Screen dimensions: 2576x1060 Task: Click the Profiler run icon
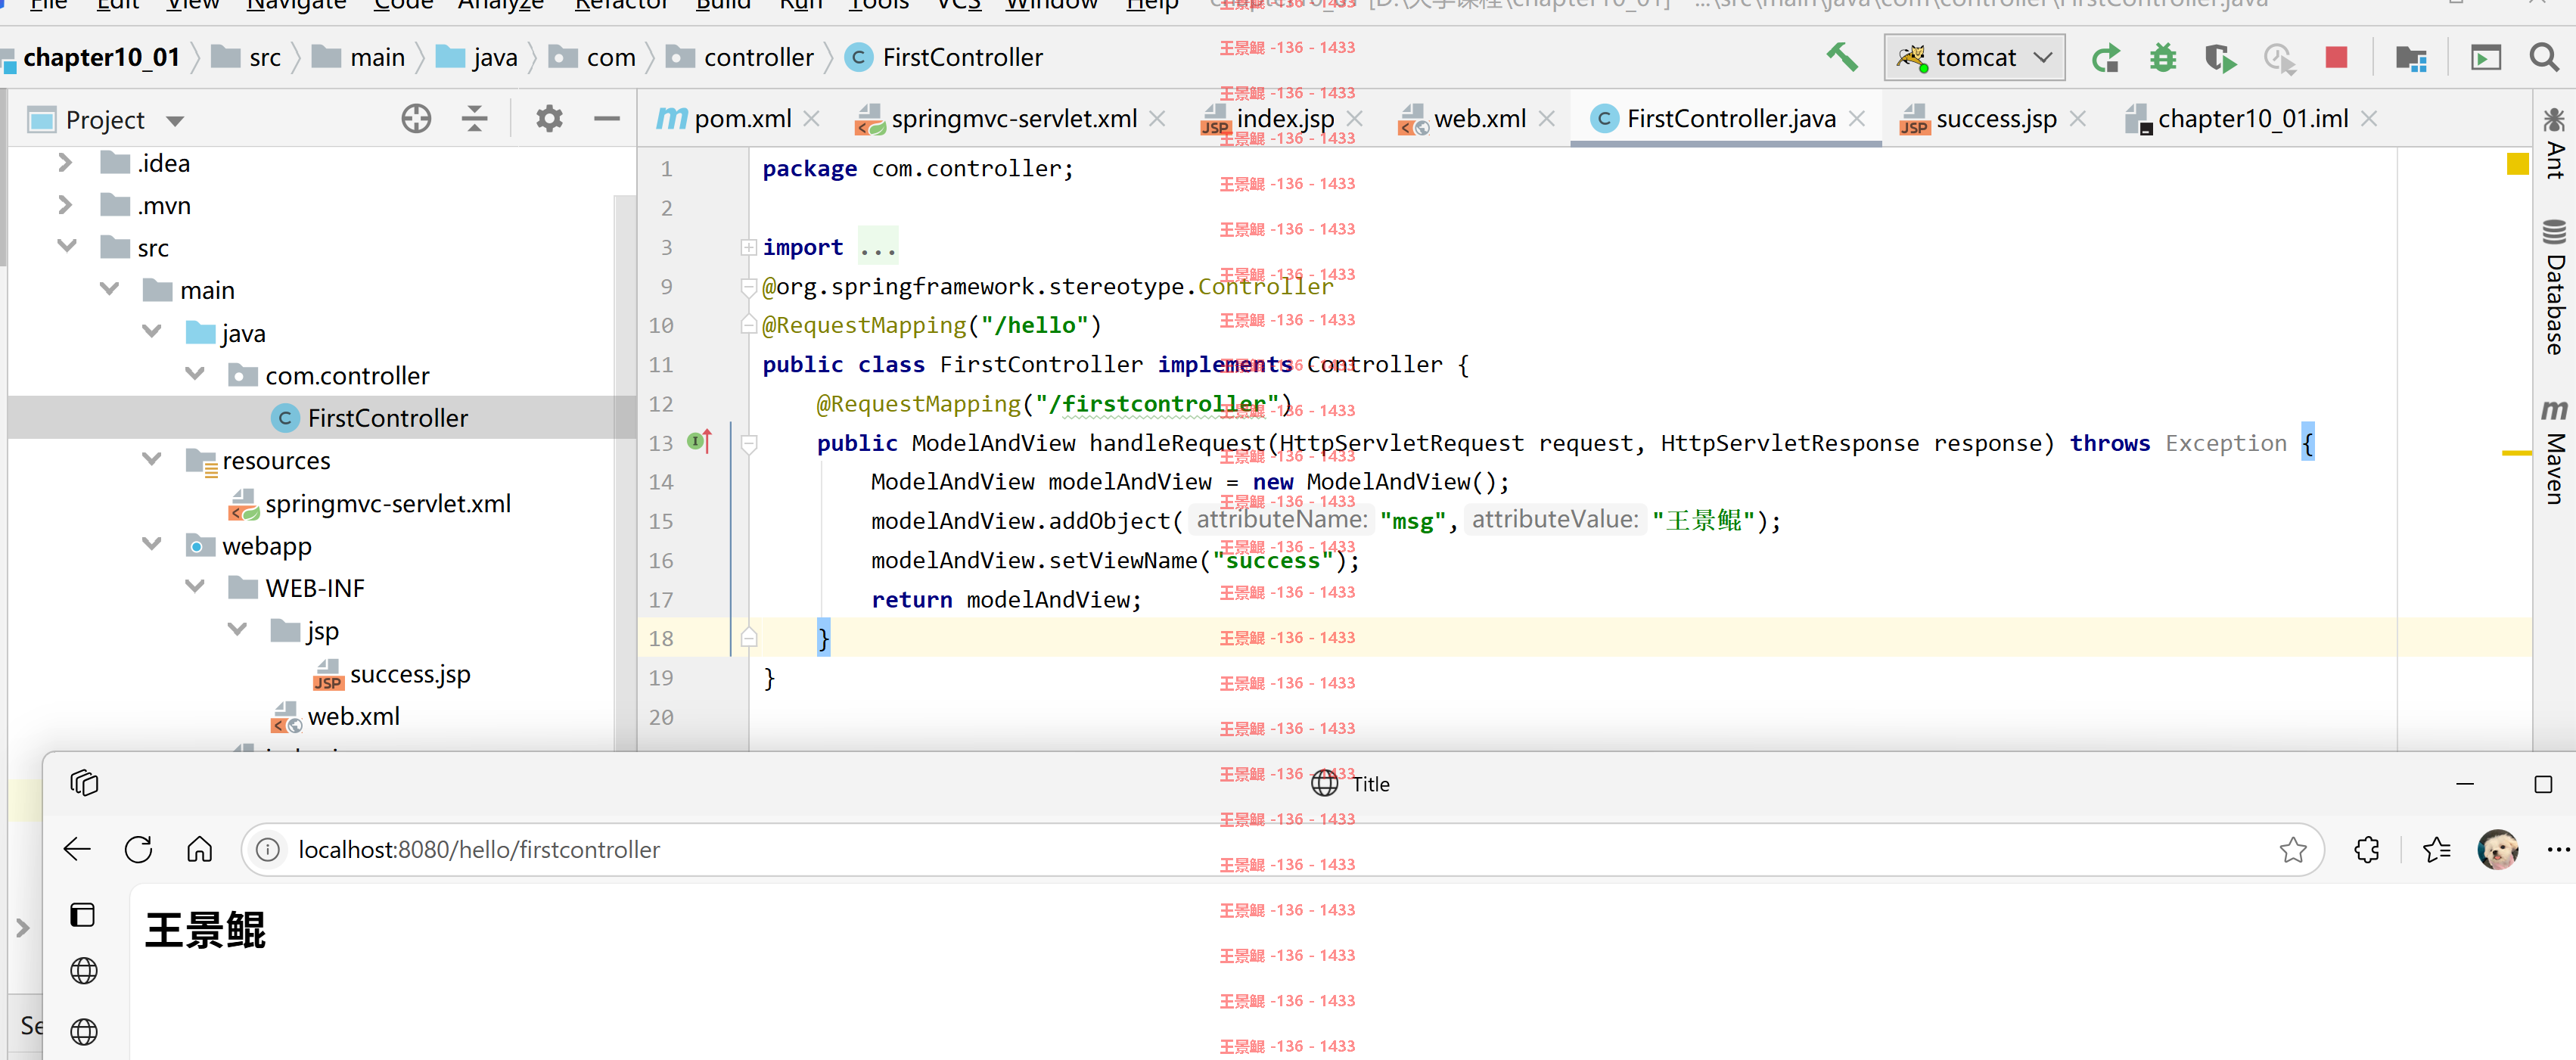point(2279,58)
